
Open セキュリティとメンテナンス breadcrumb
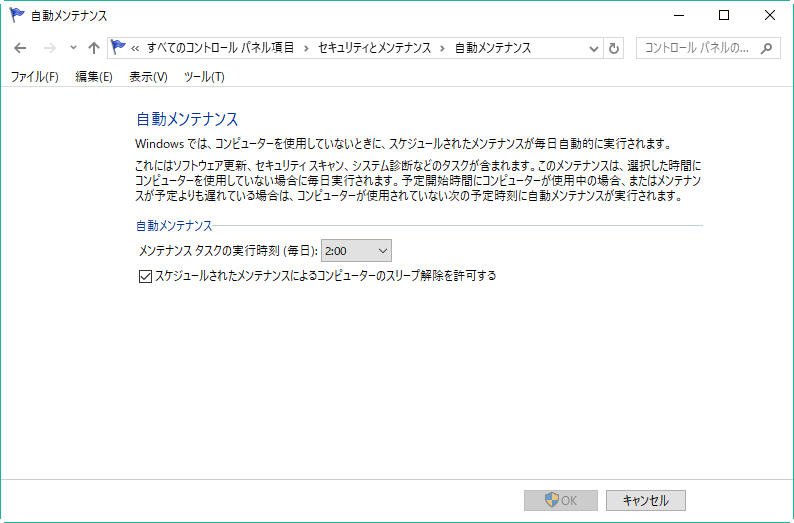pos(374,48)
